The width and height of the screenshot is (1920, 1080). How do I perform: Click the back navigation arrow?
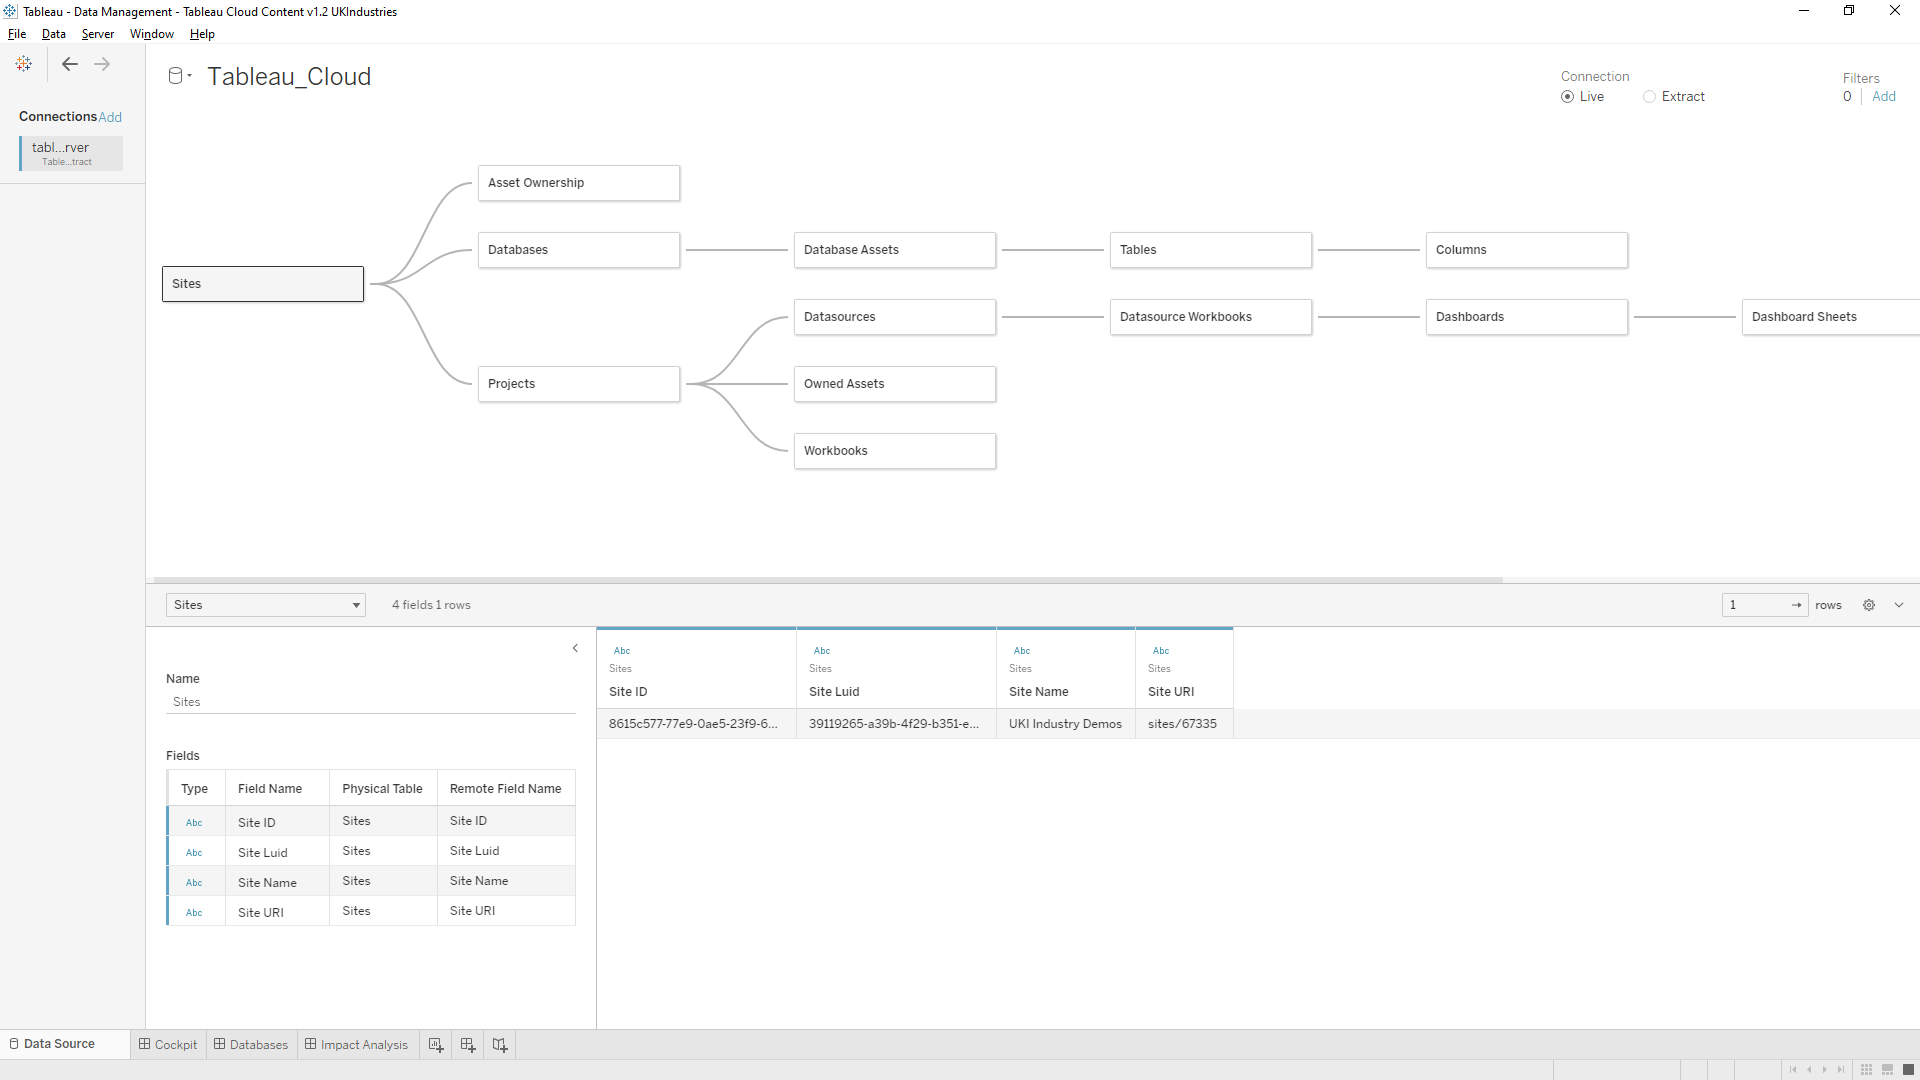(x=69, y=64)
